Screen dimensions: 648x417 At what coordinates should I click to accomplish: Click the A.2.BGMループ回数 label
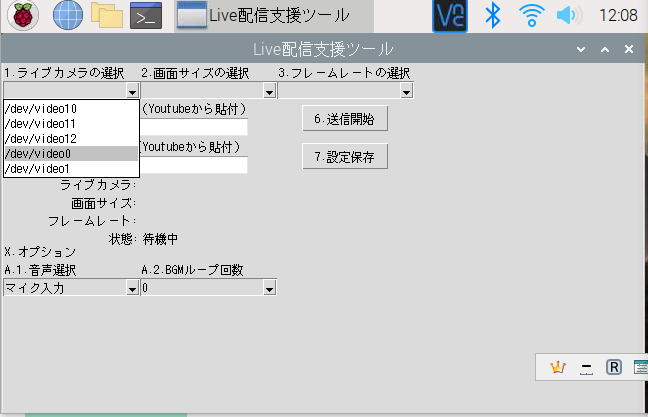pyautogui.click(x=192, y=270)
